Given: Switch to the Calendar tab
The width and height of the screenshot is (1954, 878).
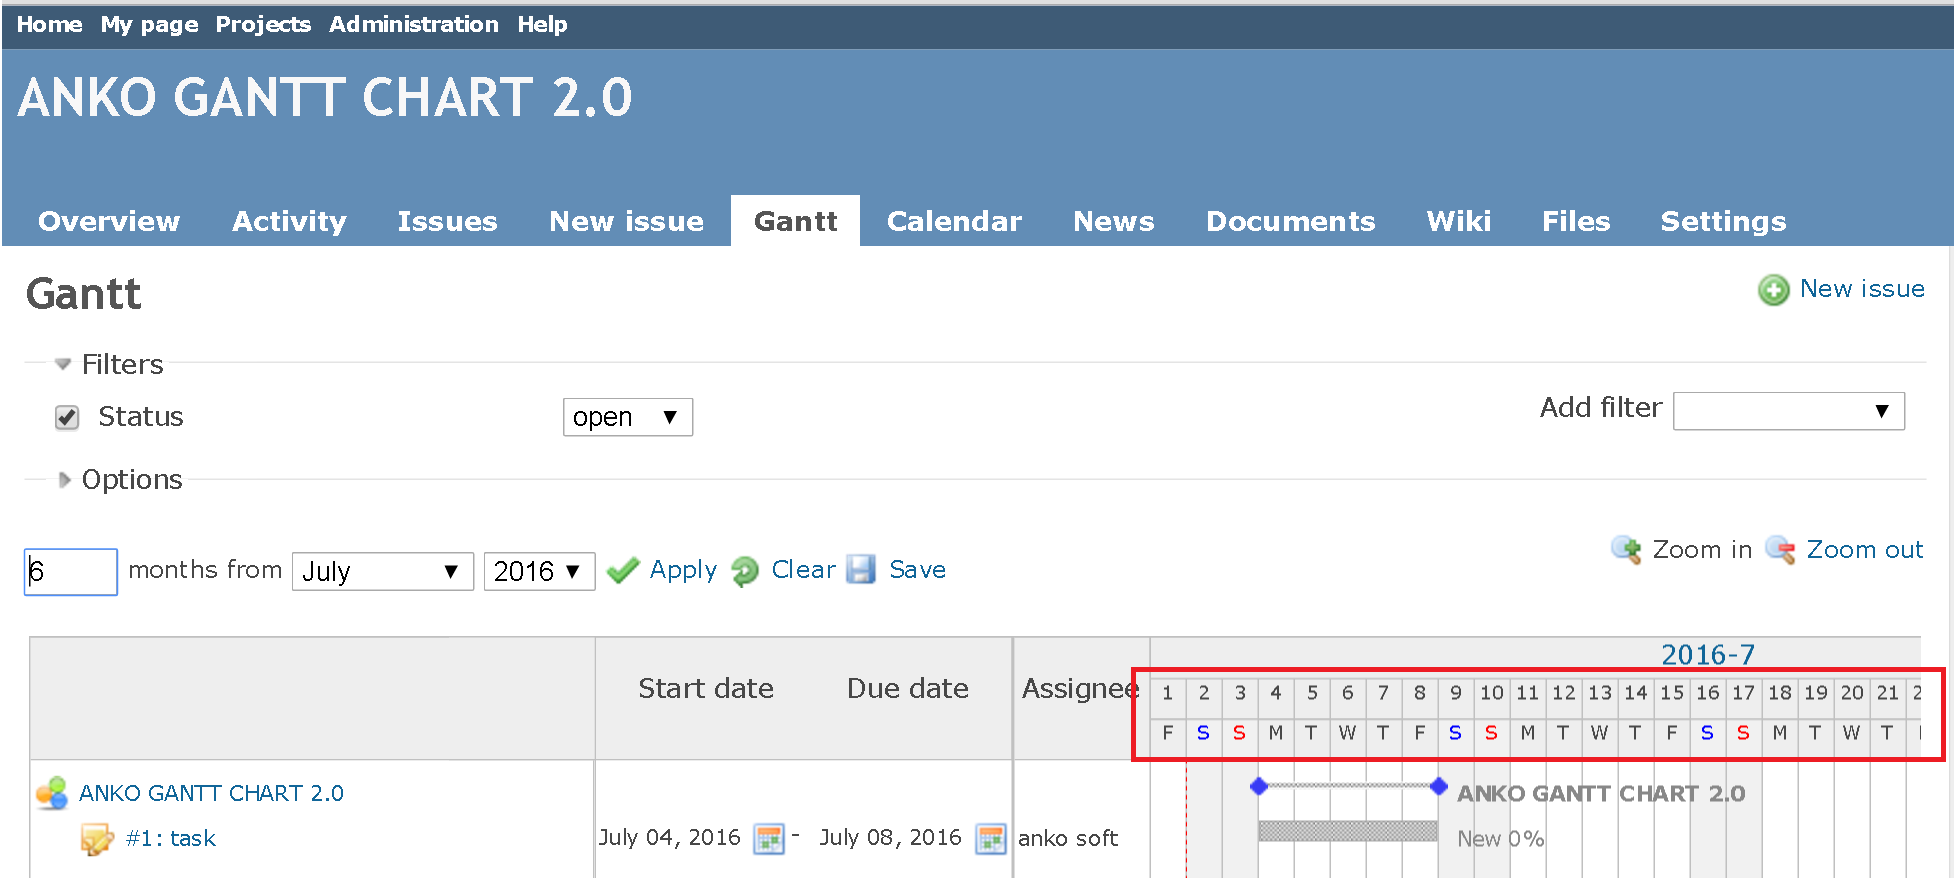Looking at the screenshot, I should pos(953,221).
